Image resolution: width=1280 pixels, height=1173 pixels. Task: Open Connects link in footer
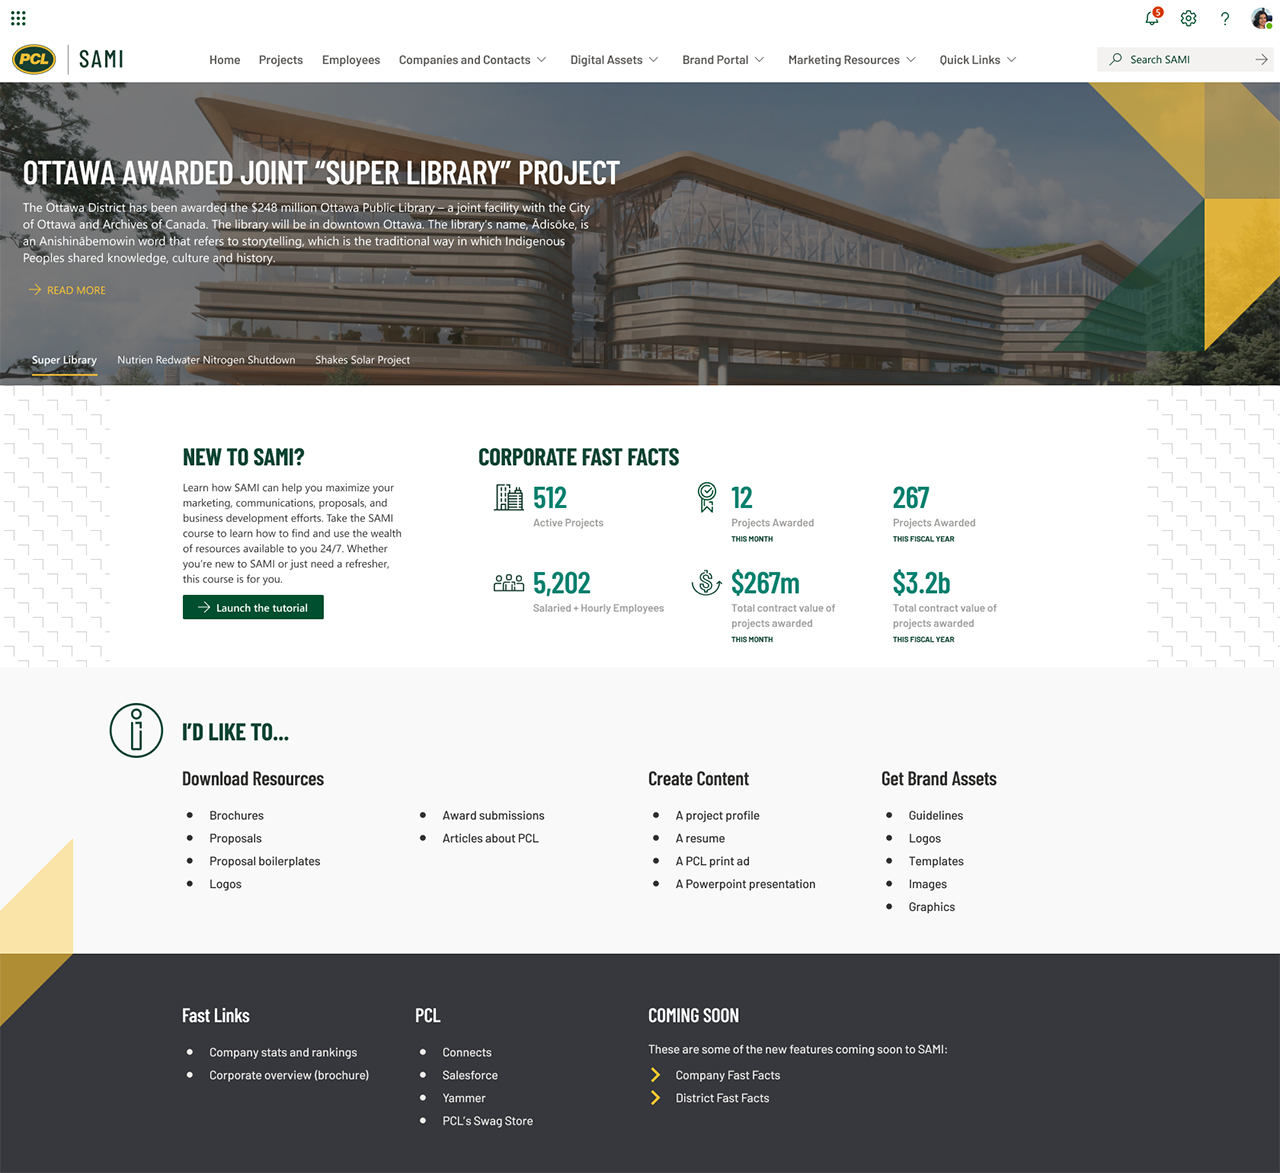(x=467, y=1053)
